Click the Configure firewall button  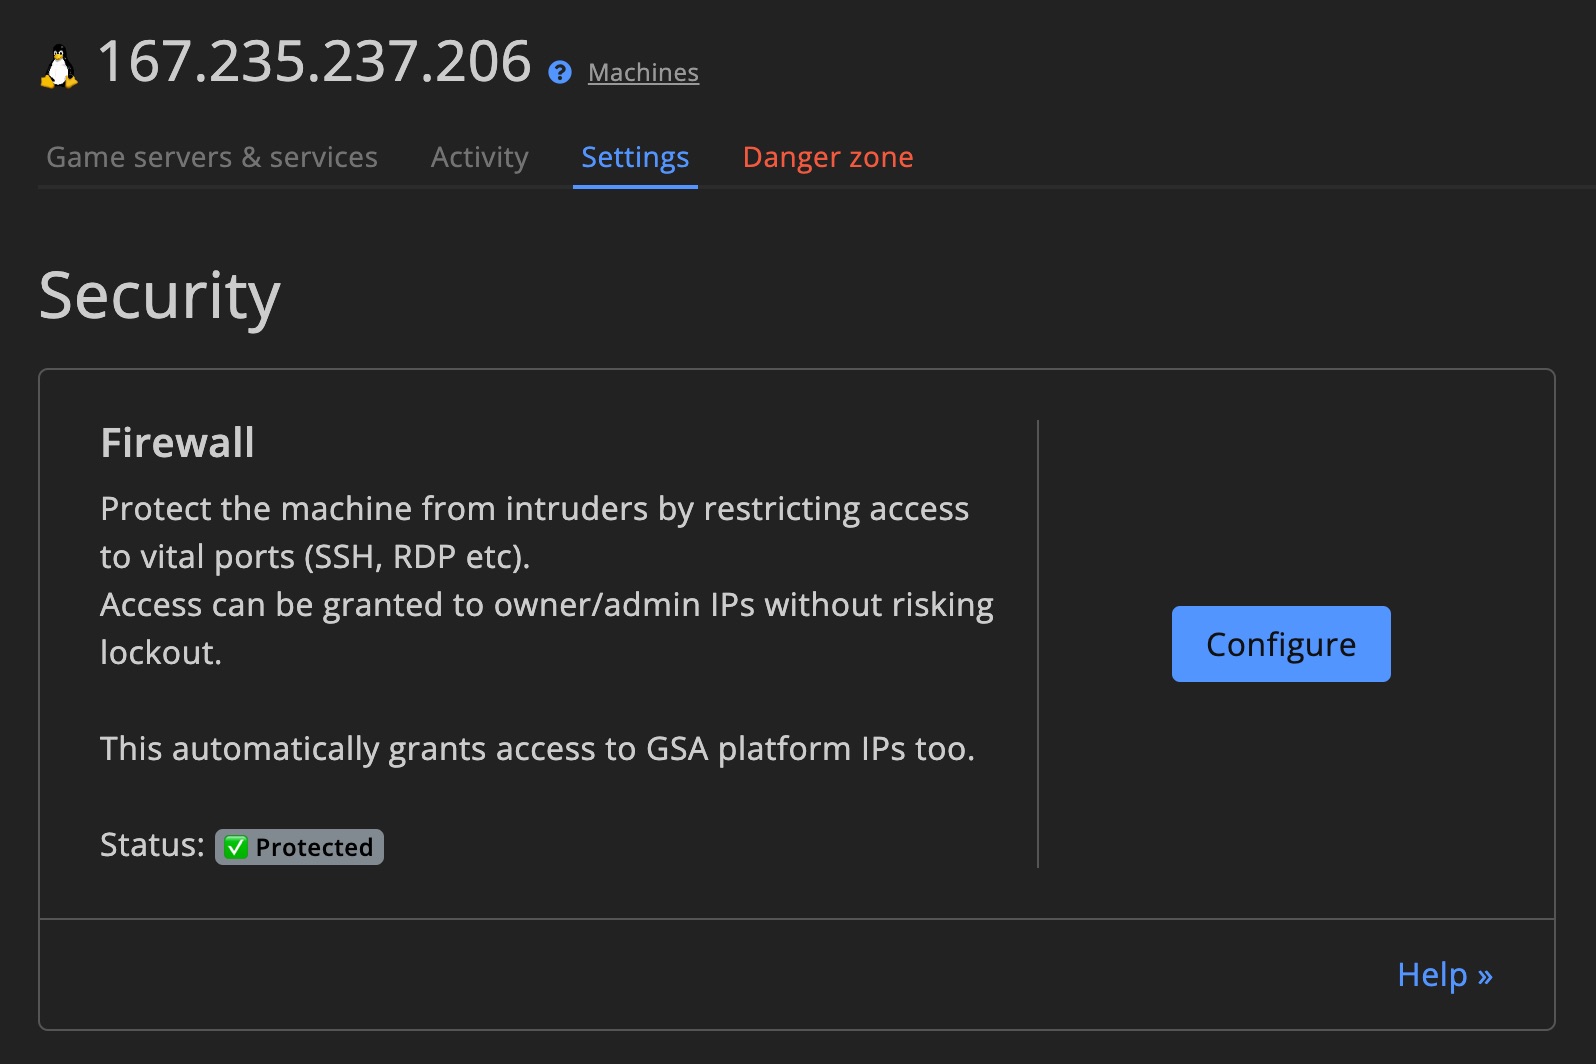click(x=1281, y=644)
